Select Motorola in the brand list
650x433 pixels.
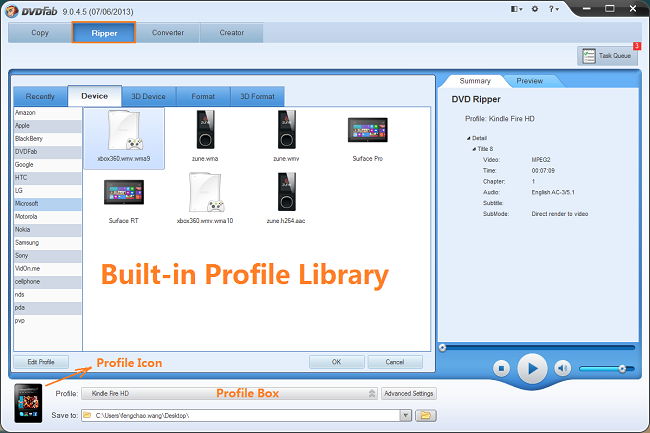48,217
